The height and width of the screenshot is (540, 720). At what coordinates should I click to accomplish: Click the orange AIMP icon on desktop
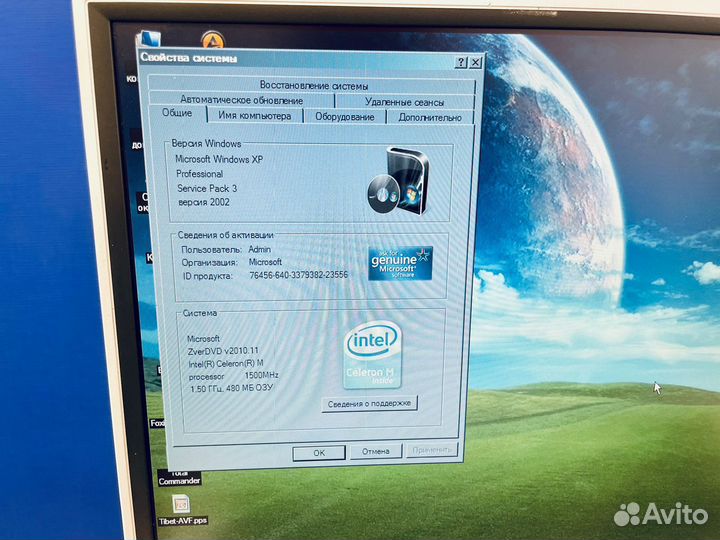point(213,40)
